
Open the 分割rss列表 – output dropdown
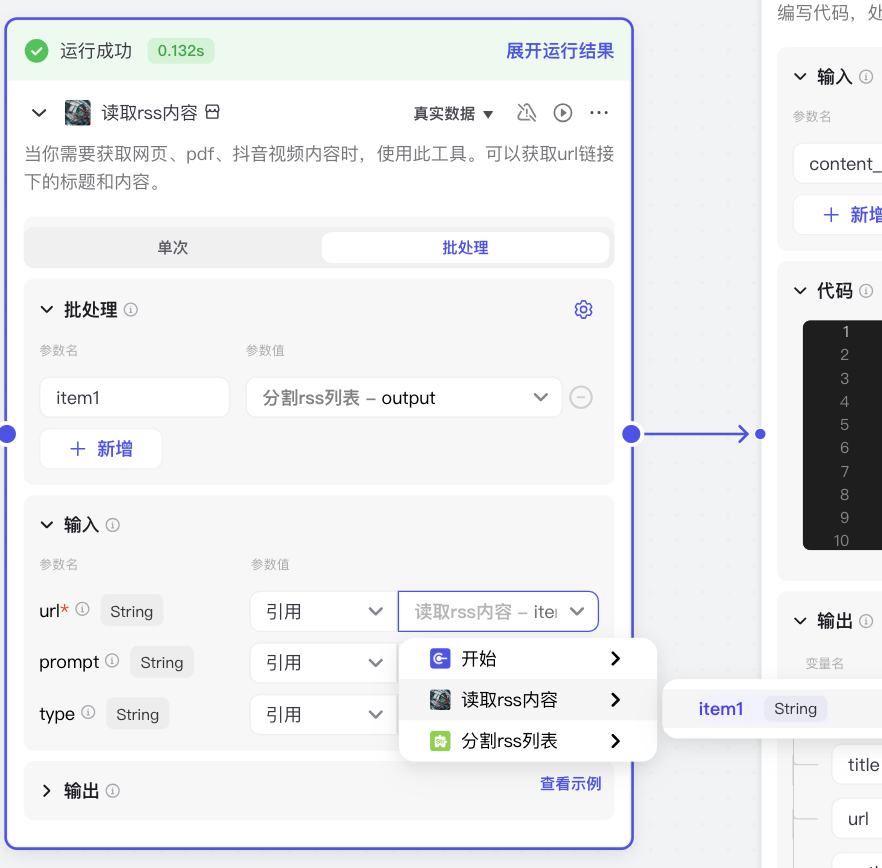point(403,397)
